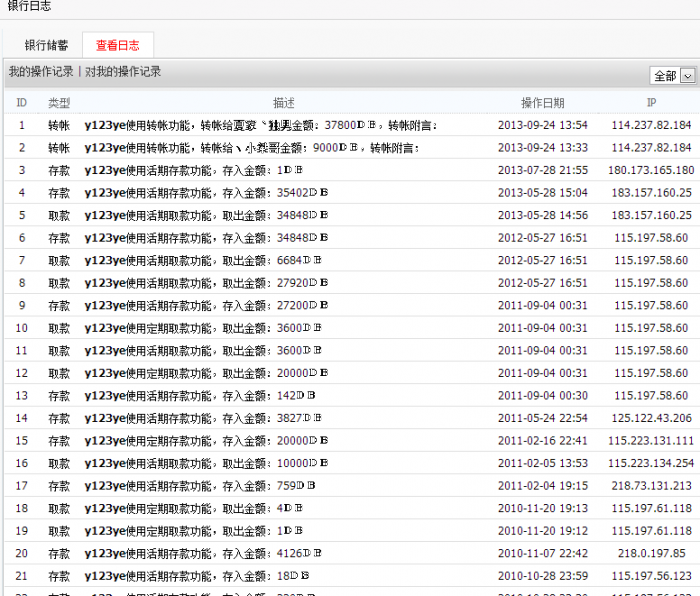Click 转帐 type in row 2

pos(59,148)
